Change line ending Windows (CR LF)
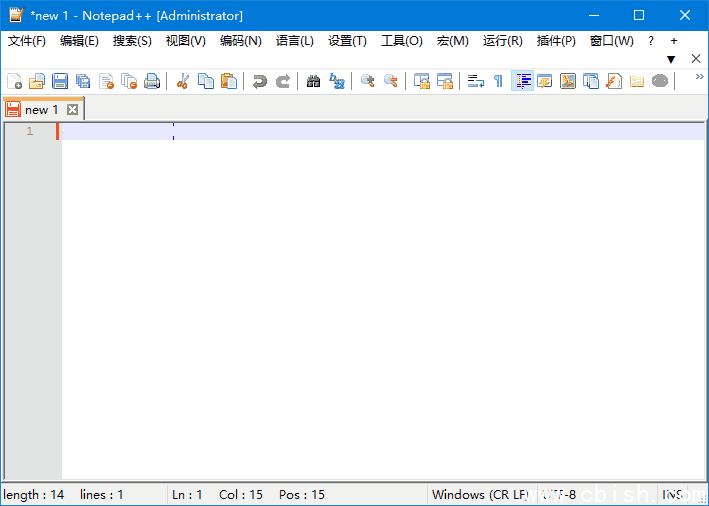 (481, 495)
